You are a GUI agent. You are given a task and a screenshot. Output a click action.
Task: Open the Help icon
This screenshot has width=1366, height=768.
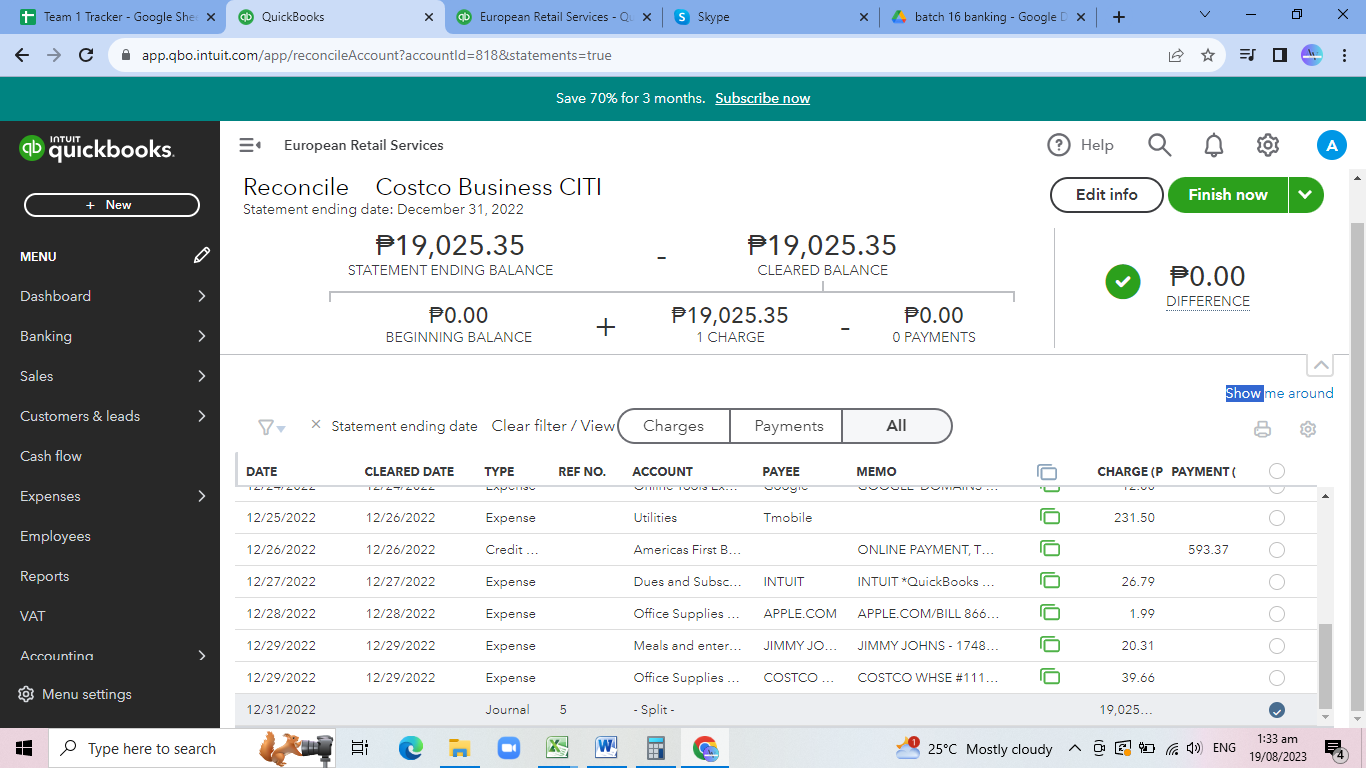click(1059, 145)
